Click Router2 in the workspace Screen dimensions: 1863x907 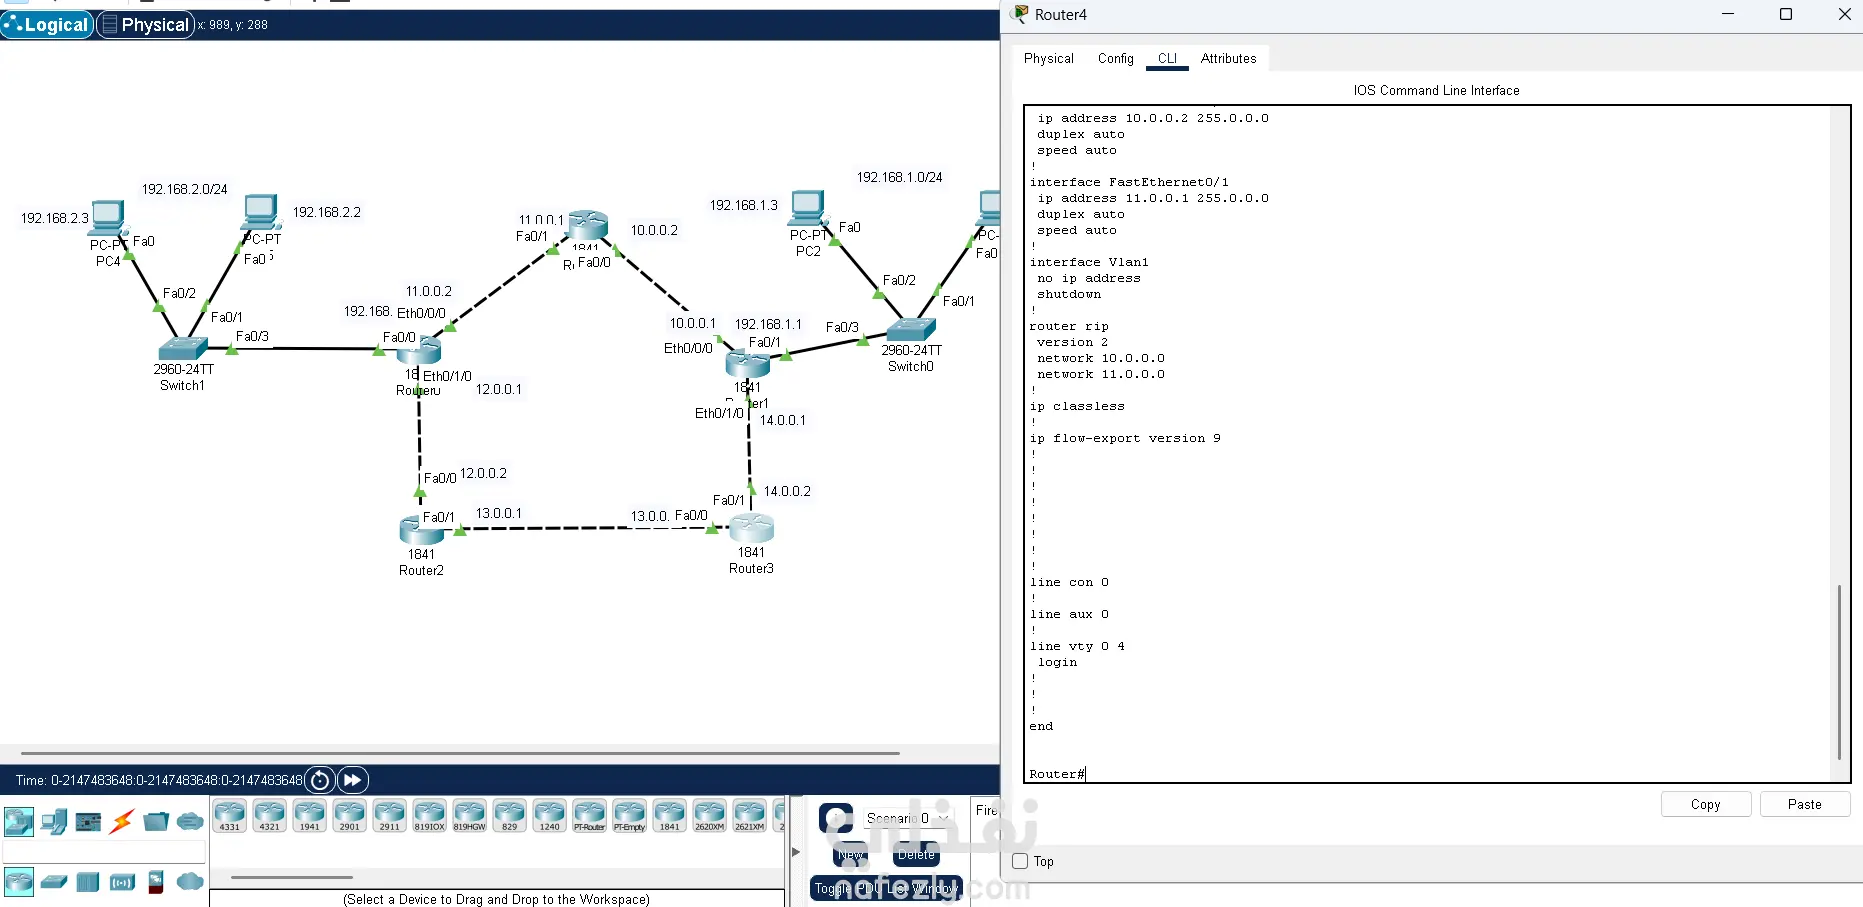(x=421, y=529)
